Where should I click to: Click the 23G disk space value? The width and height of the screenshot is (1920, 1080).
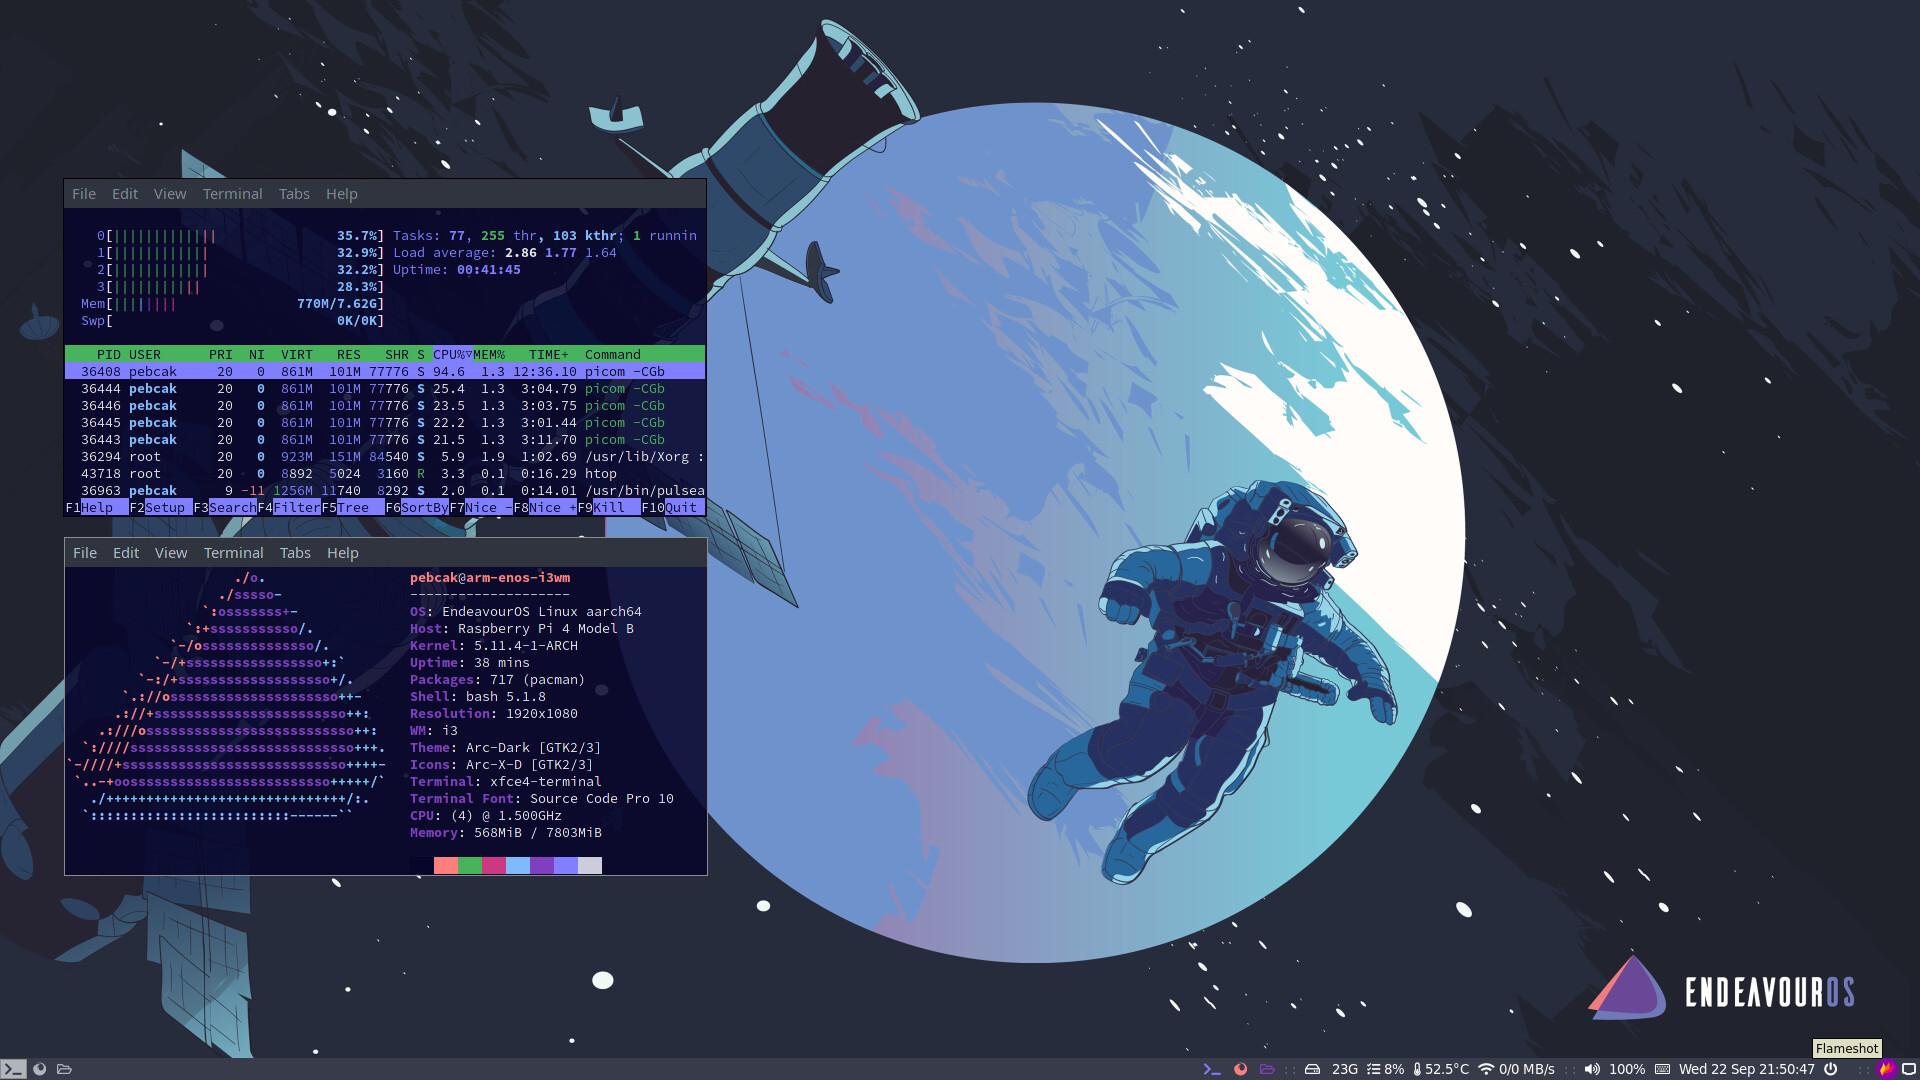[1345, 1069]
